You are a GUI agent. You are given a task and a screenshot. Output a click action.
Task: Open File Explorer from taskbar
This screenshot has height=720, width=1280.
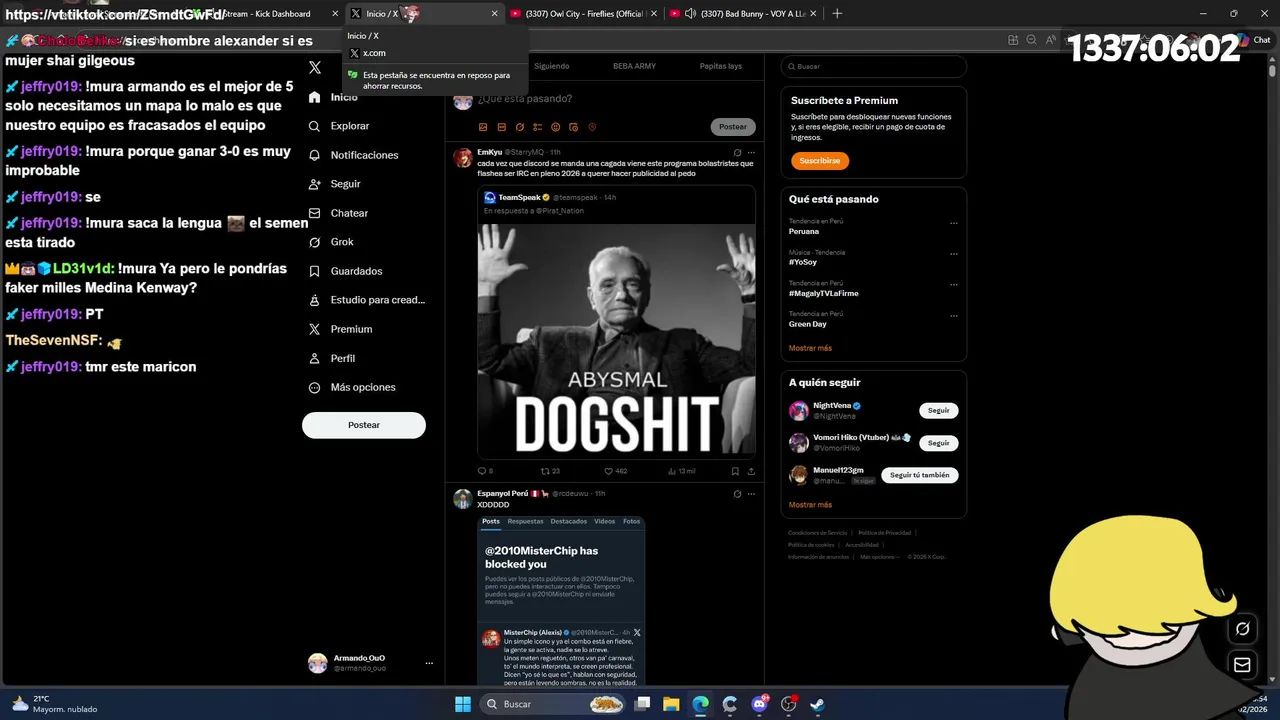[671, 704]
